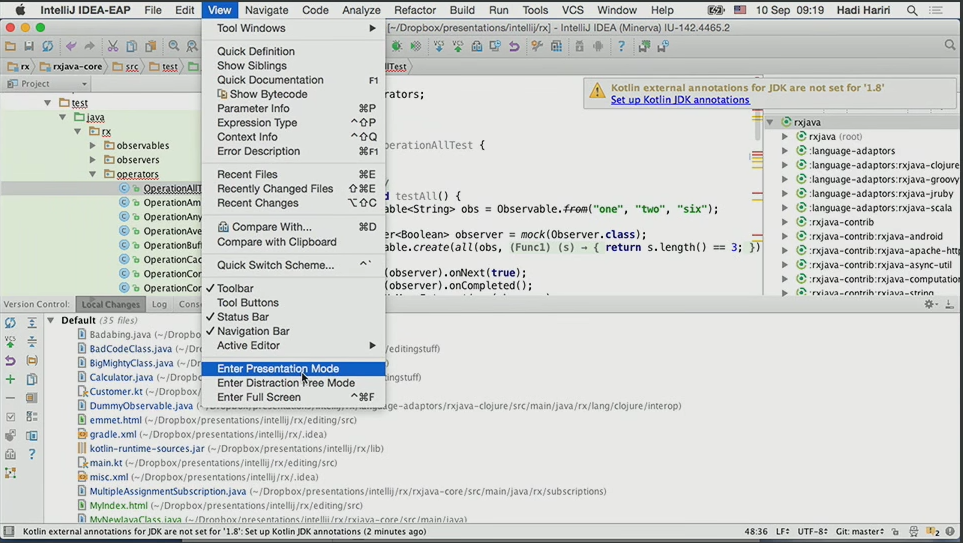Expand :language-adaptors in Gradle tree

point(785,150)
